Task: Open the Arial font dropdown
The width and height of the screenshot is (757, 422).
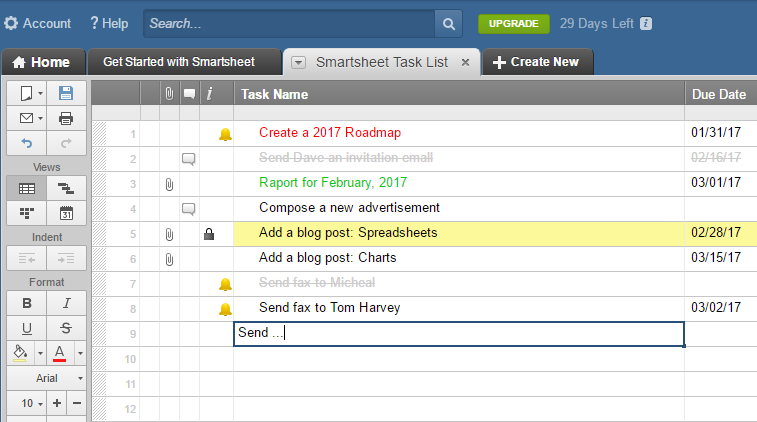Action: (46, 378)
